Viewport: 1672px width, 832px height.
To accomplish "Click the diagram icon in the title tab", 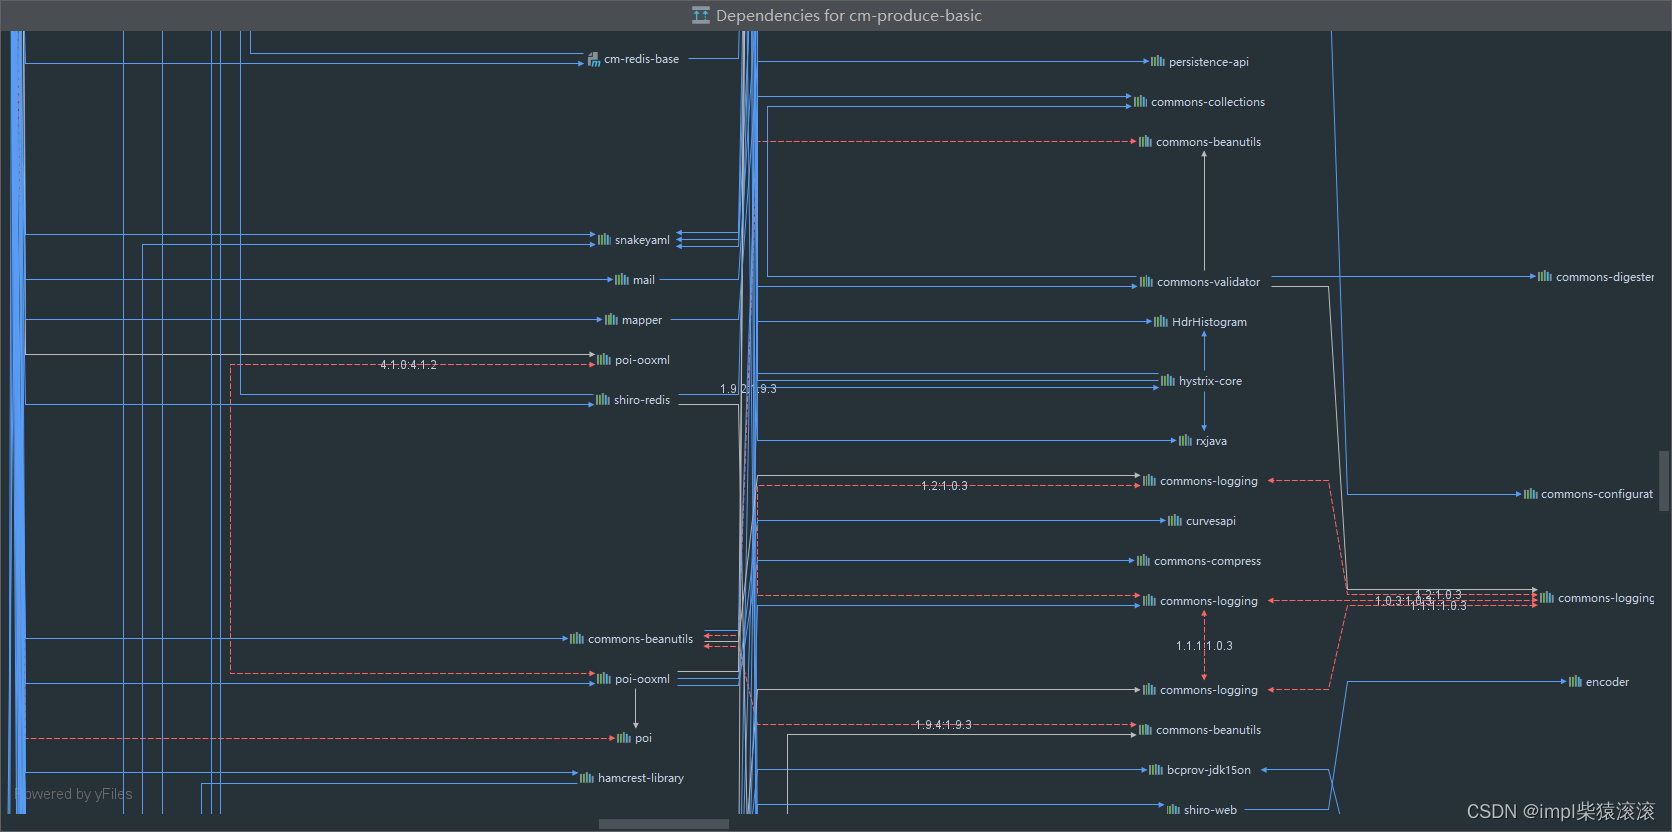I will (x=701, y=15).
